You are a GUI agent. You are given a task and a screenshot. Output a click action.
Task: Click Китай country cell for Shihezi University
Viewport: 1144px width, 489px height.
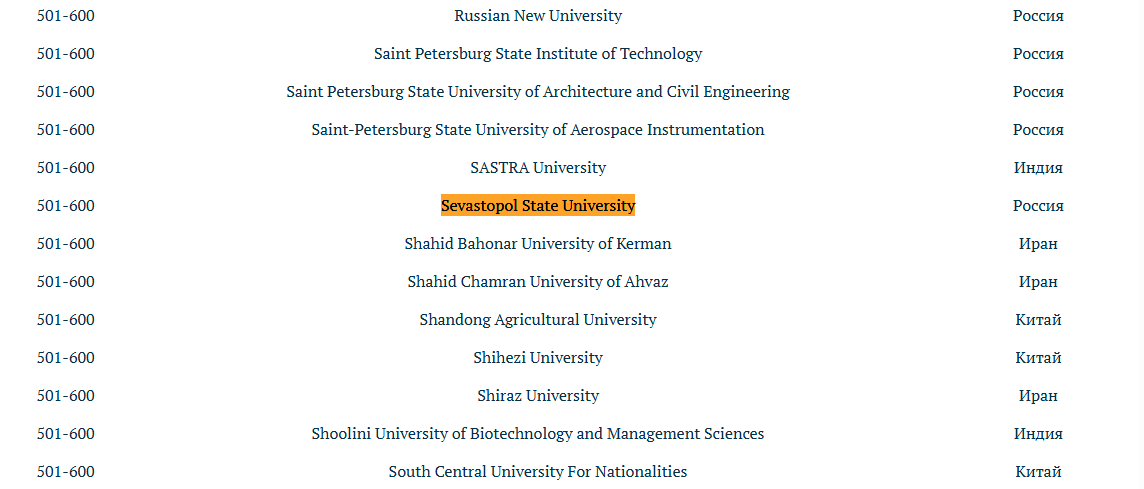click(1038, 358)
